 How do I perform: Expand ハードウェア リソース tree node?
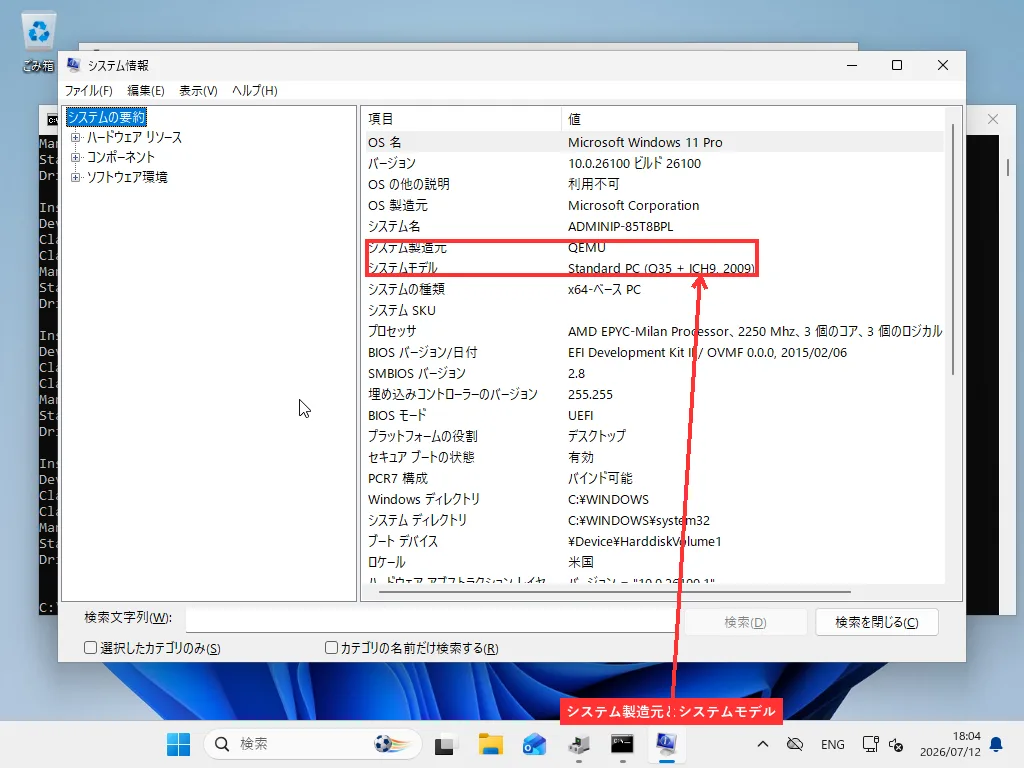pos(76,137)
